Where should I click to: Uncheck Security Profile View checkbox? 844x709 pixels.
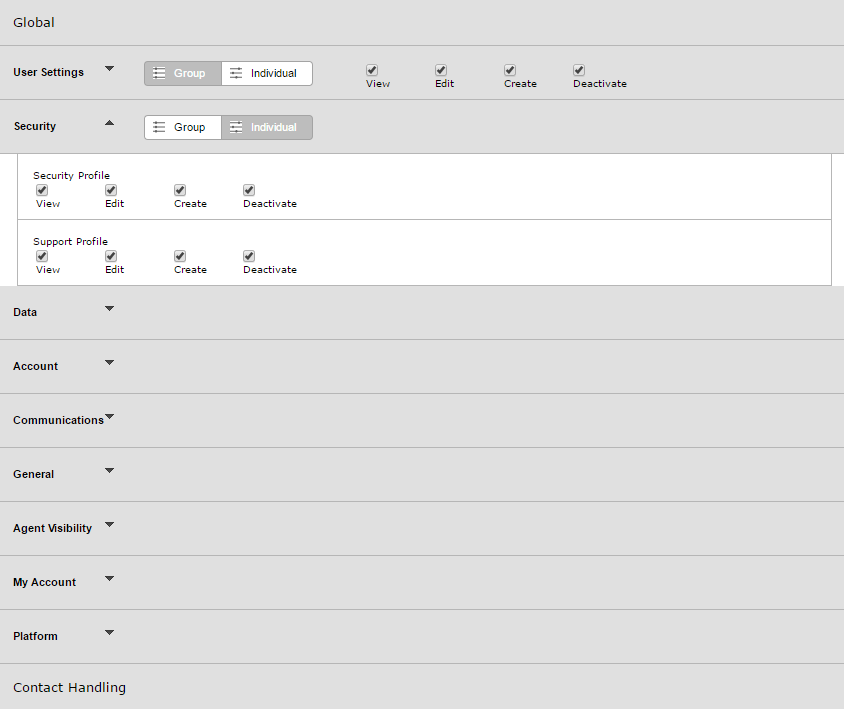point(42,190)
